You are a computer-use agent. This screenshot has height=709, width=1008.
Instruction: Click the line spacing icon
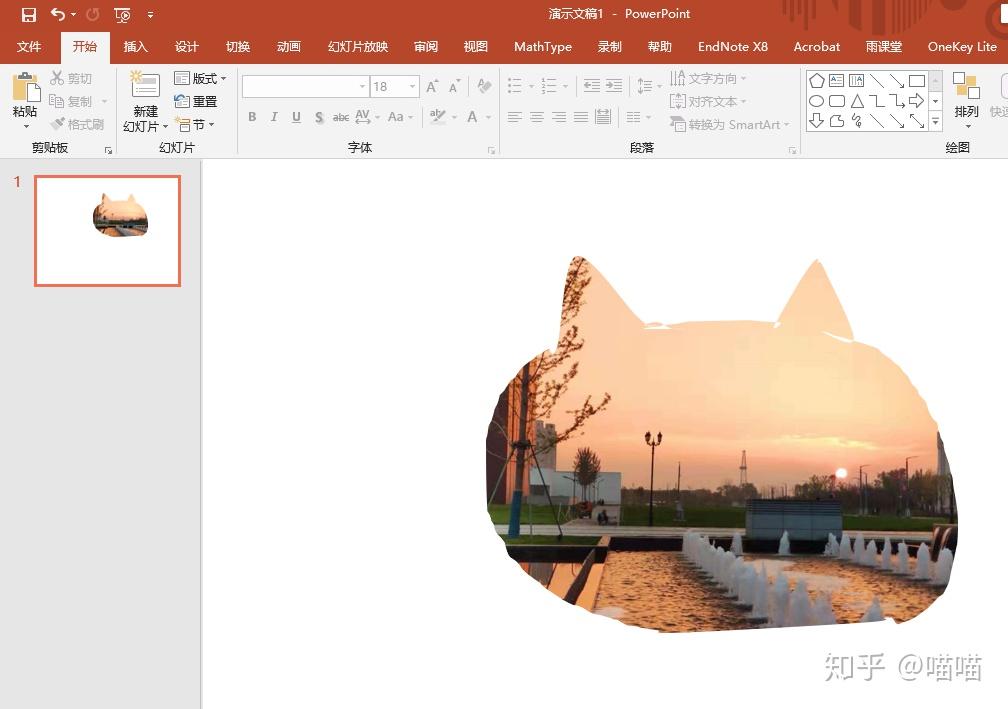point(644,85)
